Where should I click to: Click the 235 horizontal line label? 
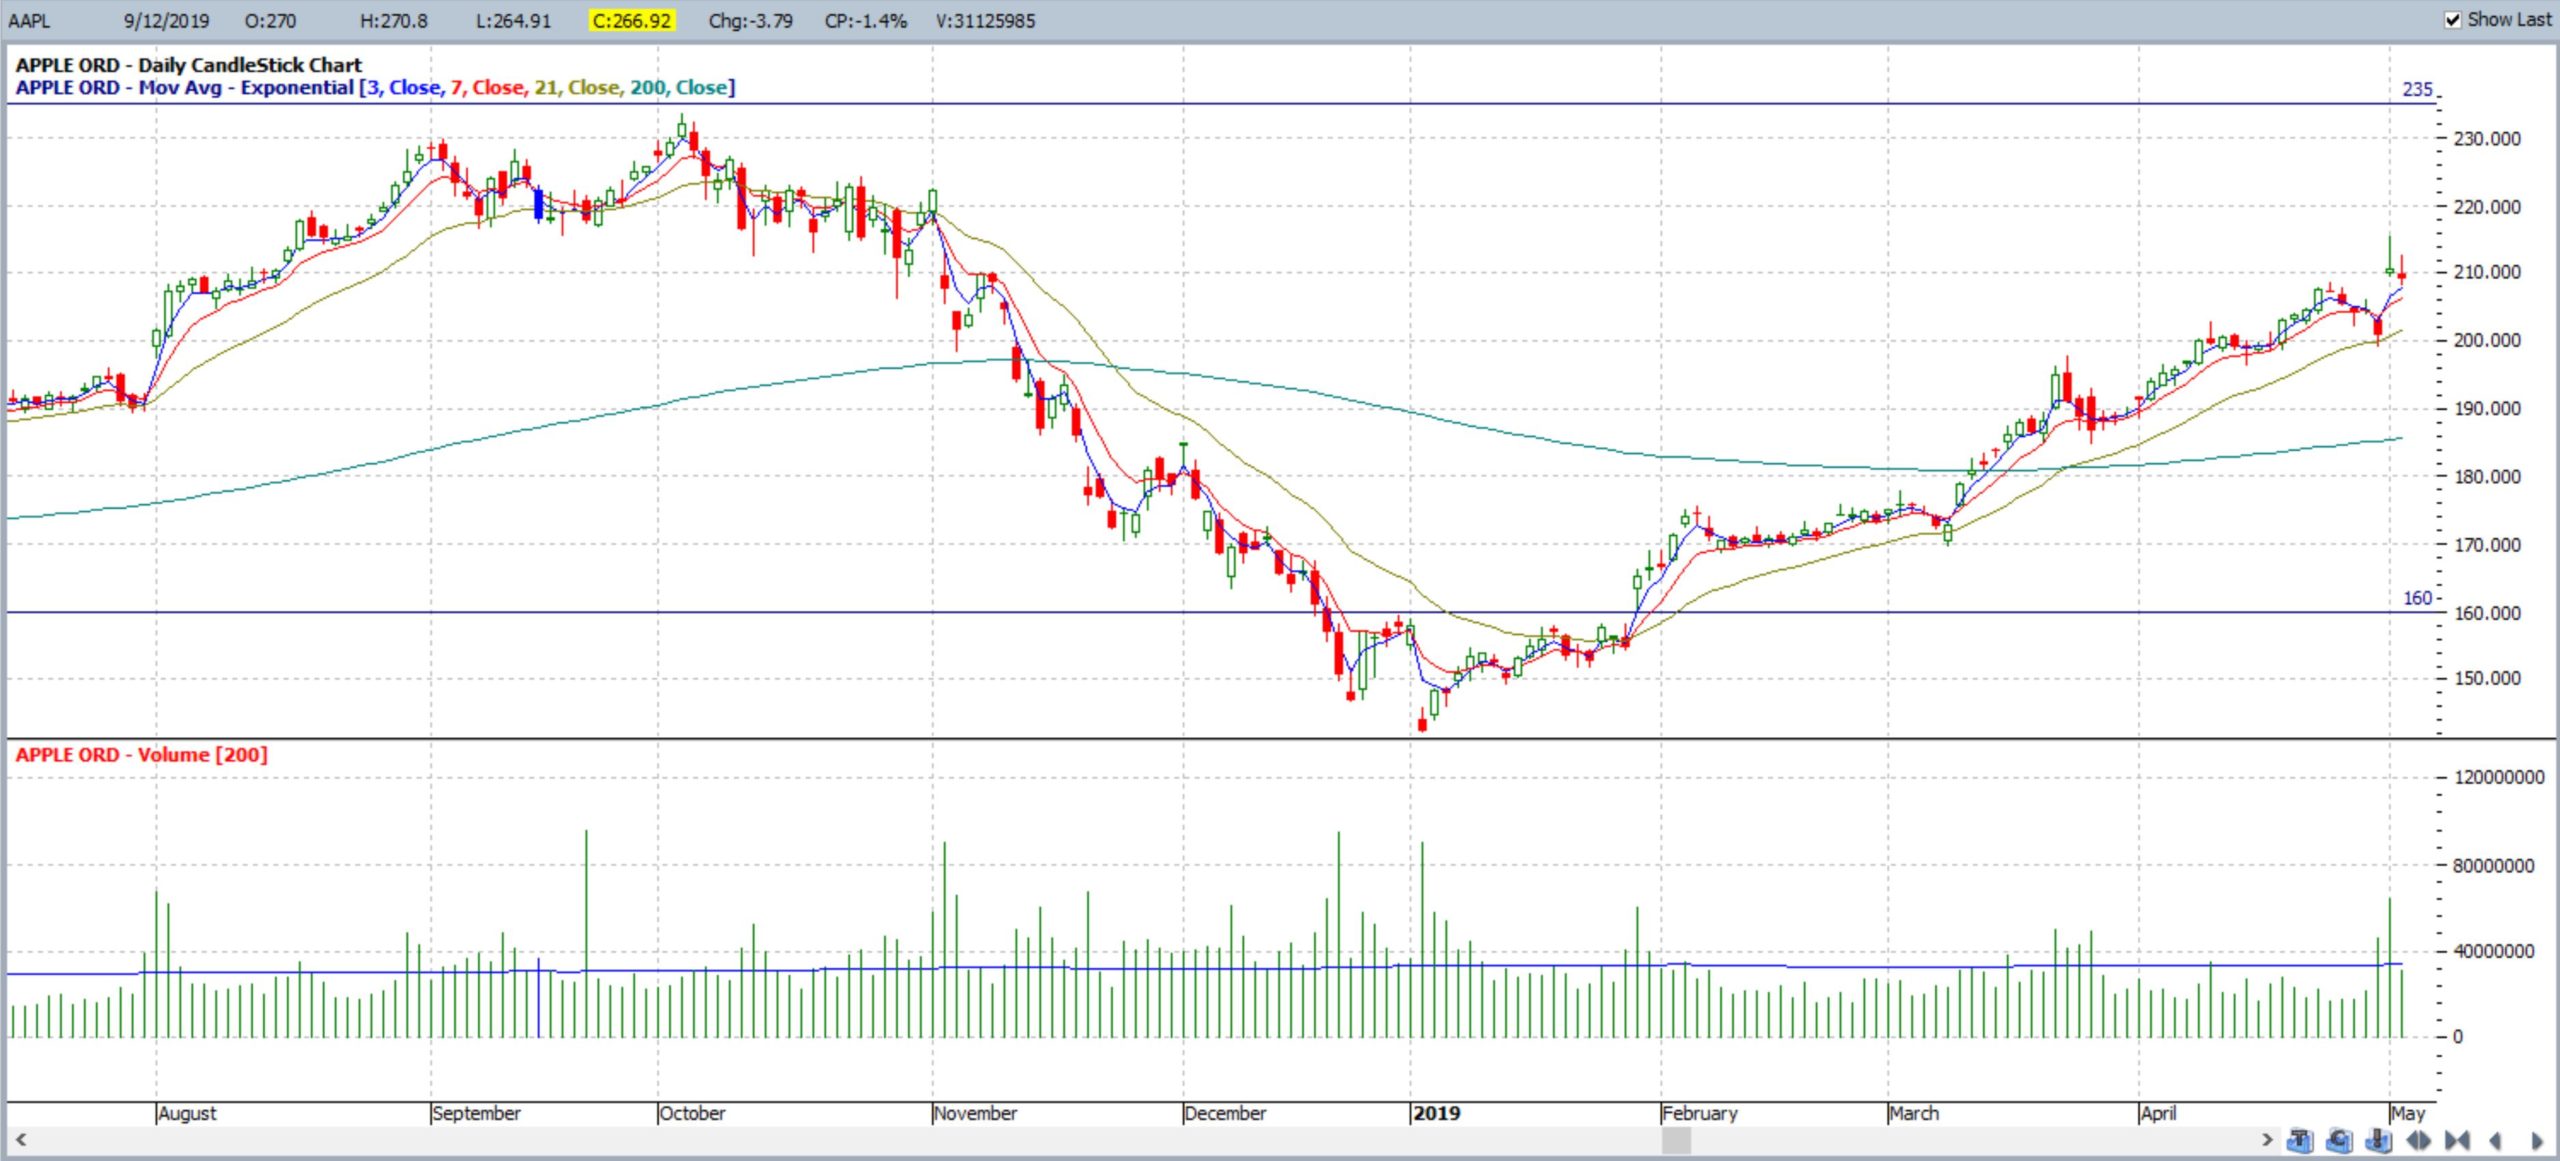2417,89
